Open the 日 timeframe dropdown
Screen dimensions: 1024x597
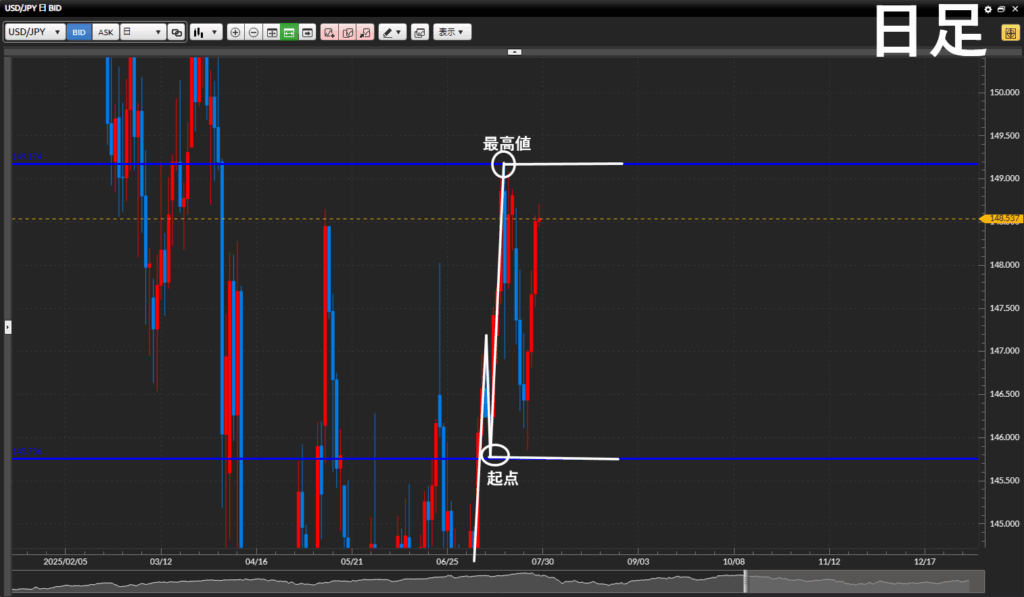(x=142, y=32)
